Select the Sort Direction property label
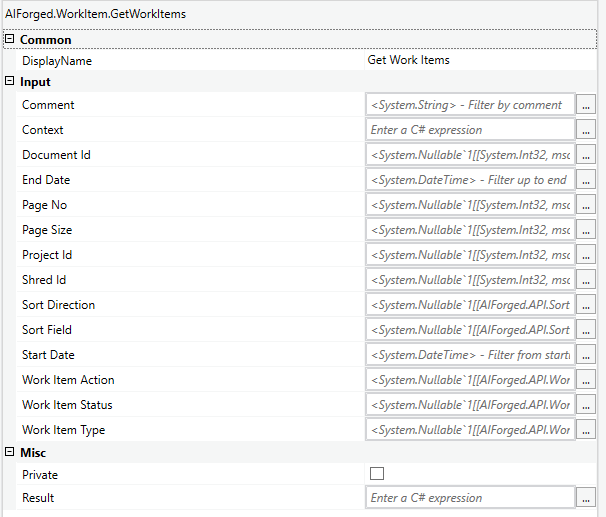The image size is (606, 517). pos(58,304)
